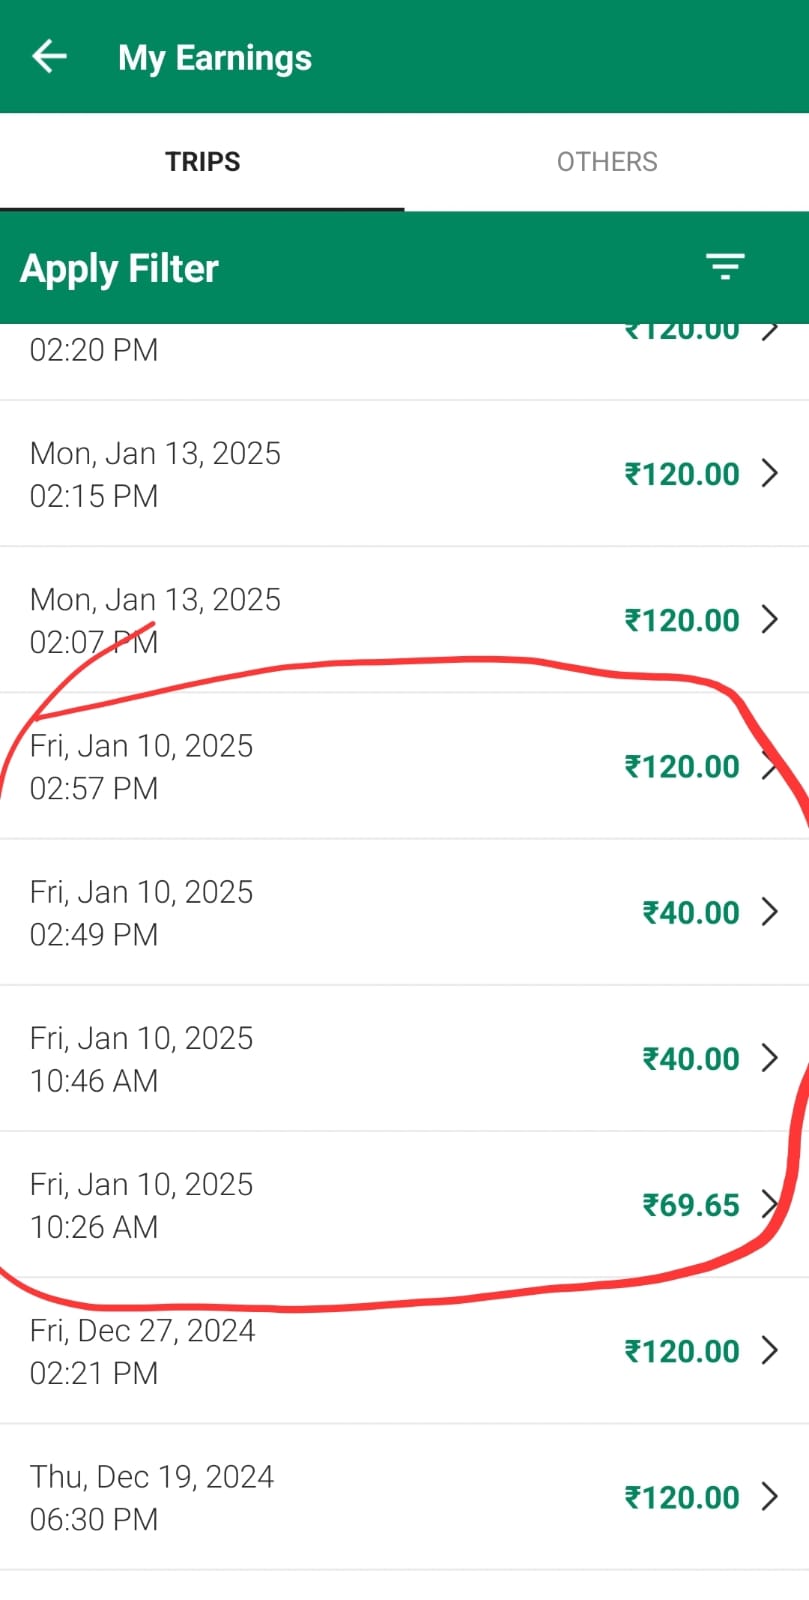The height and width of the screenshot is (1600, 809).
Task: Open chevron for Dec 27 02:21 PM trip
Action: coord(769,1351)
